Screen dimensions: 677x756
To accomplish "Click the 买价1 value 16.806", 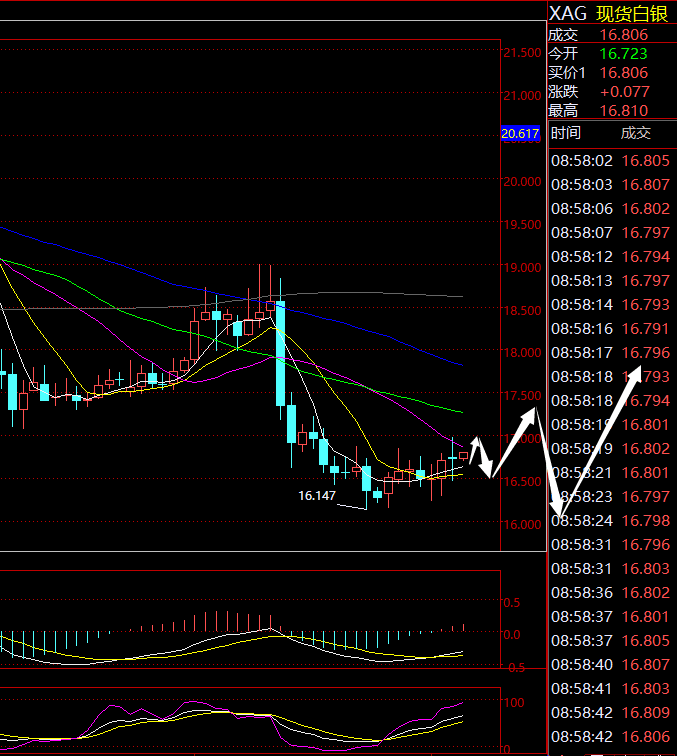I will [x=623, y=73].
